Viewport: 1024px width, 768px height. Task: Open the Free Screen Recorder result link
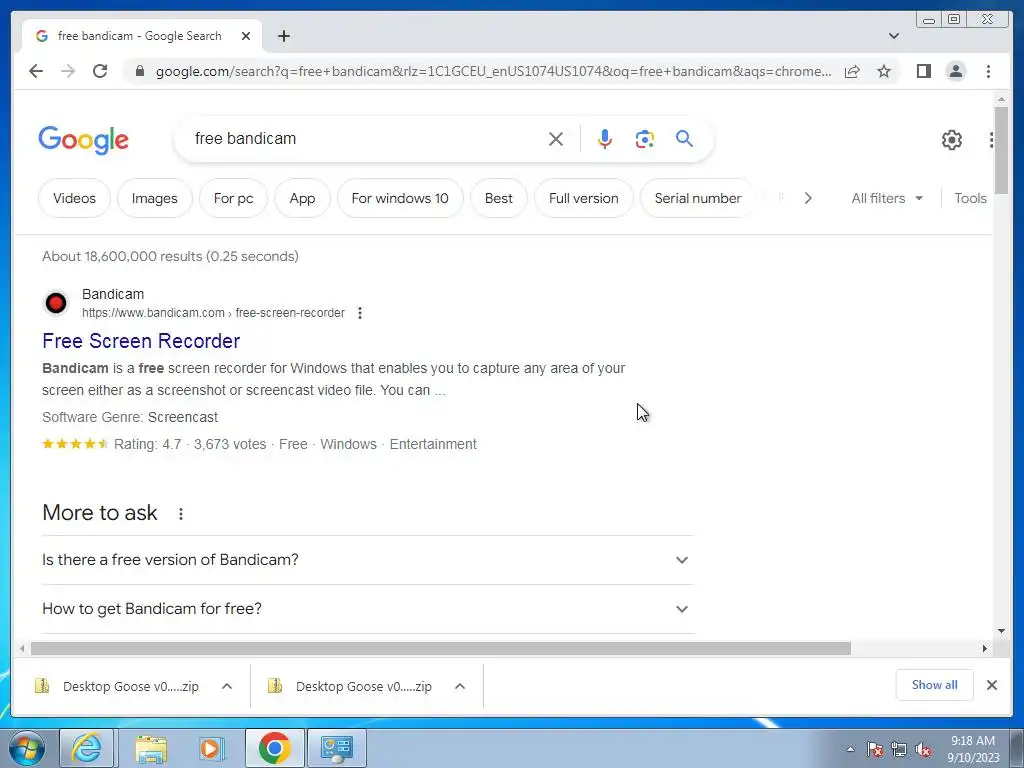click(141, 341)
